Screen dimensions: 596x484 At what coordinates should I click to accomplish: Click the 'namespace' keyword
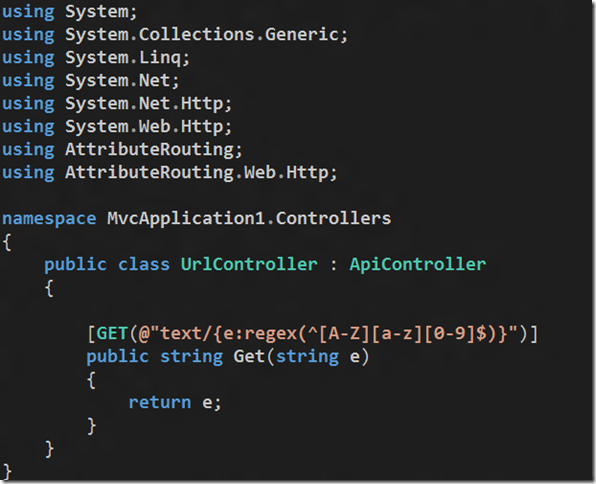[x=49, y=219]
